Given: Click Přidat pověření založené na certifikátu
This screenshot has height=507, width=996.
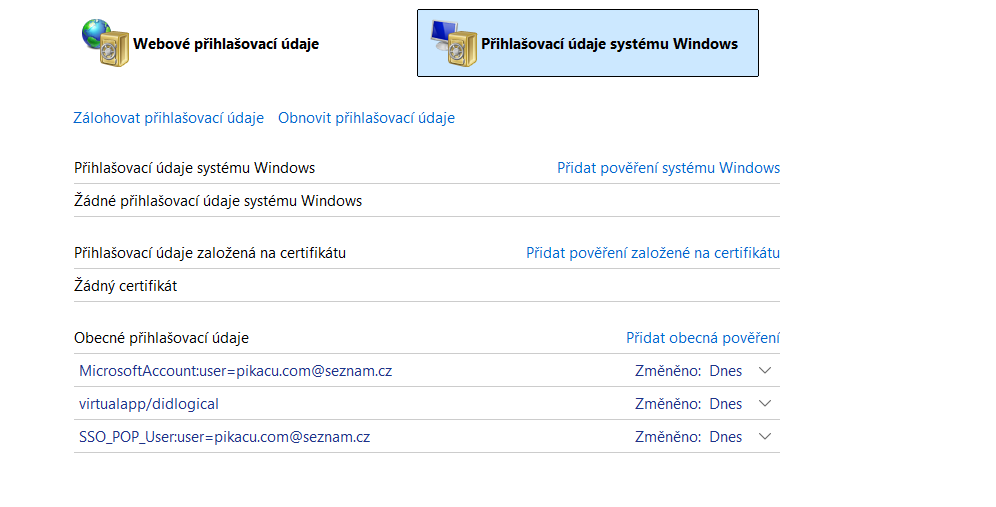Looking at the screenshot, I should tap(653, 253).
